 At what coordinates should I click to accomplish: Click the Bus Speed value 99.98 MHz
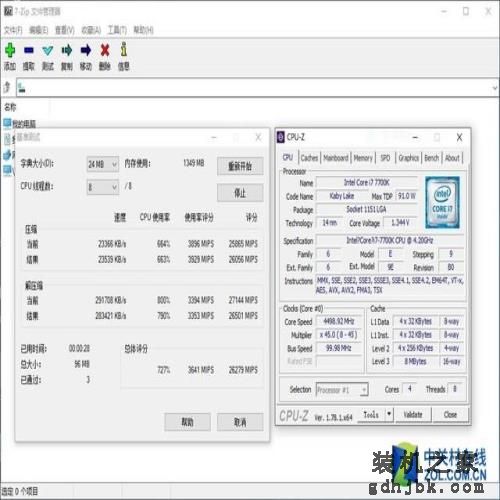click(339, 348)
